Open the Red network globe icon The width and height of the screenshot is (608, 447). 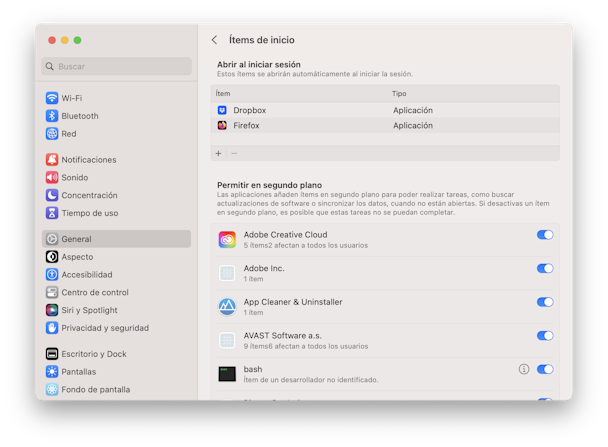pyautogui.click(x=52, y=134)
